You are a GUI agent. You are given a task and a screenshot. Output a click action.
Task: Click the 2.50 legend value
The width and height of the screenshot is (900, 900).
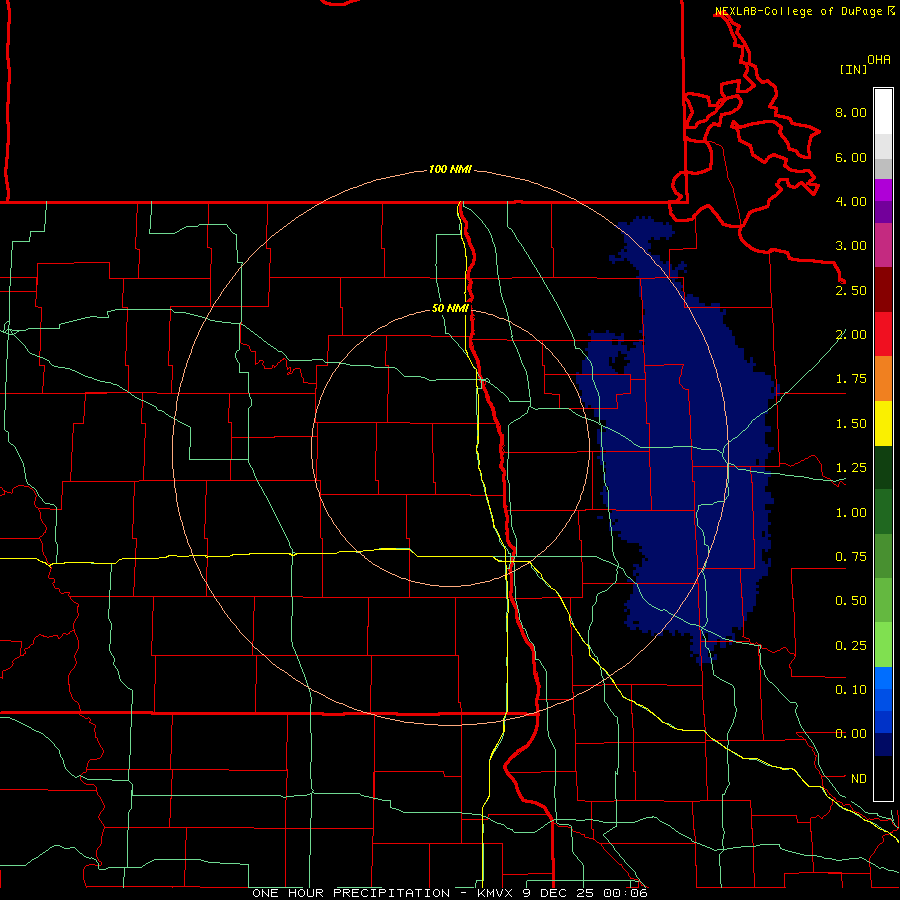click(851, 290)
